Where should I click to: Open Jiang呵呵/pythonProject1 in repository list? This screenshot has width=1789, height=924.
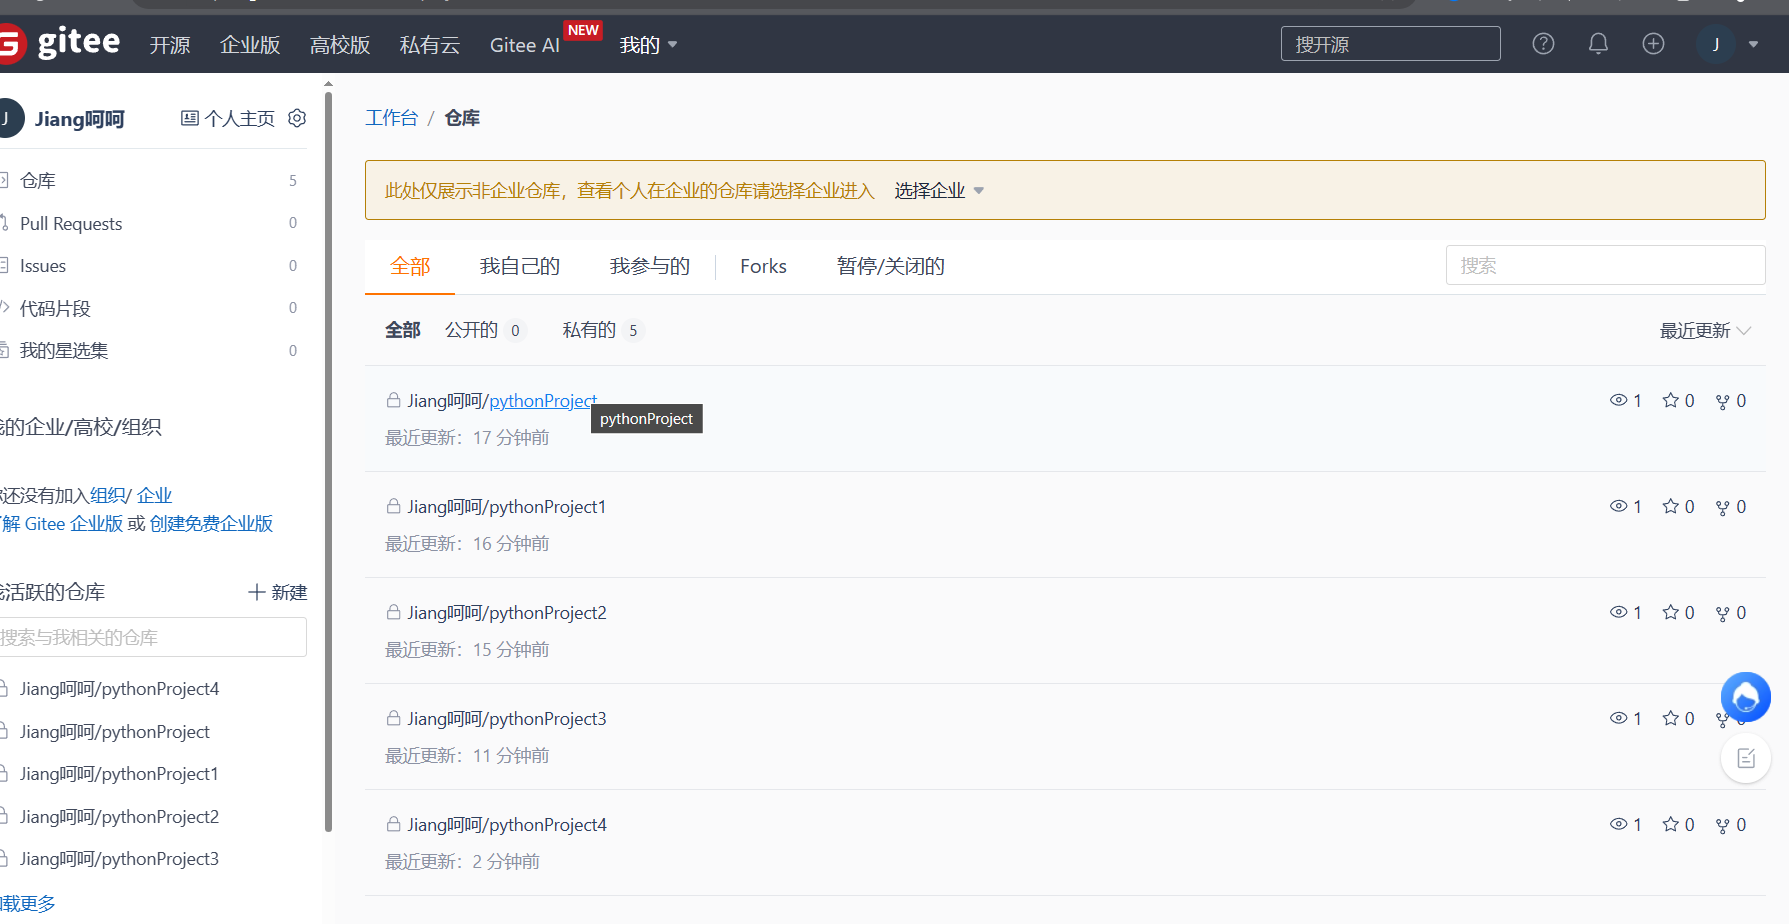point(507,507)
